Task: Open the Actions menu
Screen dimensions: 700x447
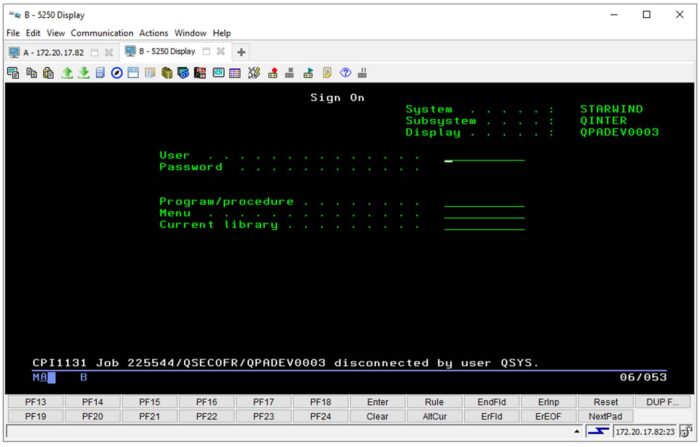Action: 154,33
